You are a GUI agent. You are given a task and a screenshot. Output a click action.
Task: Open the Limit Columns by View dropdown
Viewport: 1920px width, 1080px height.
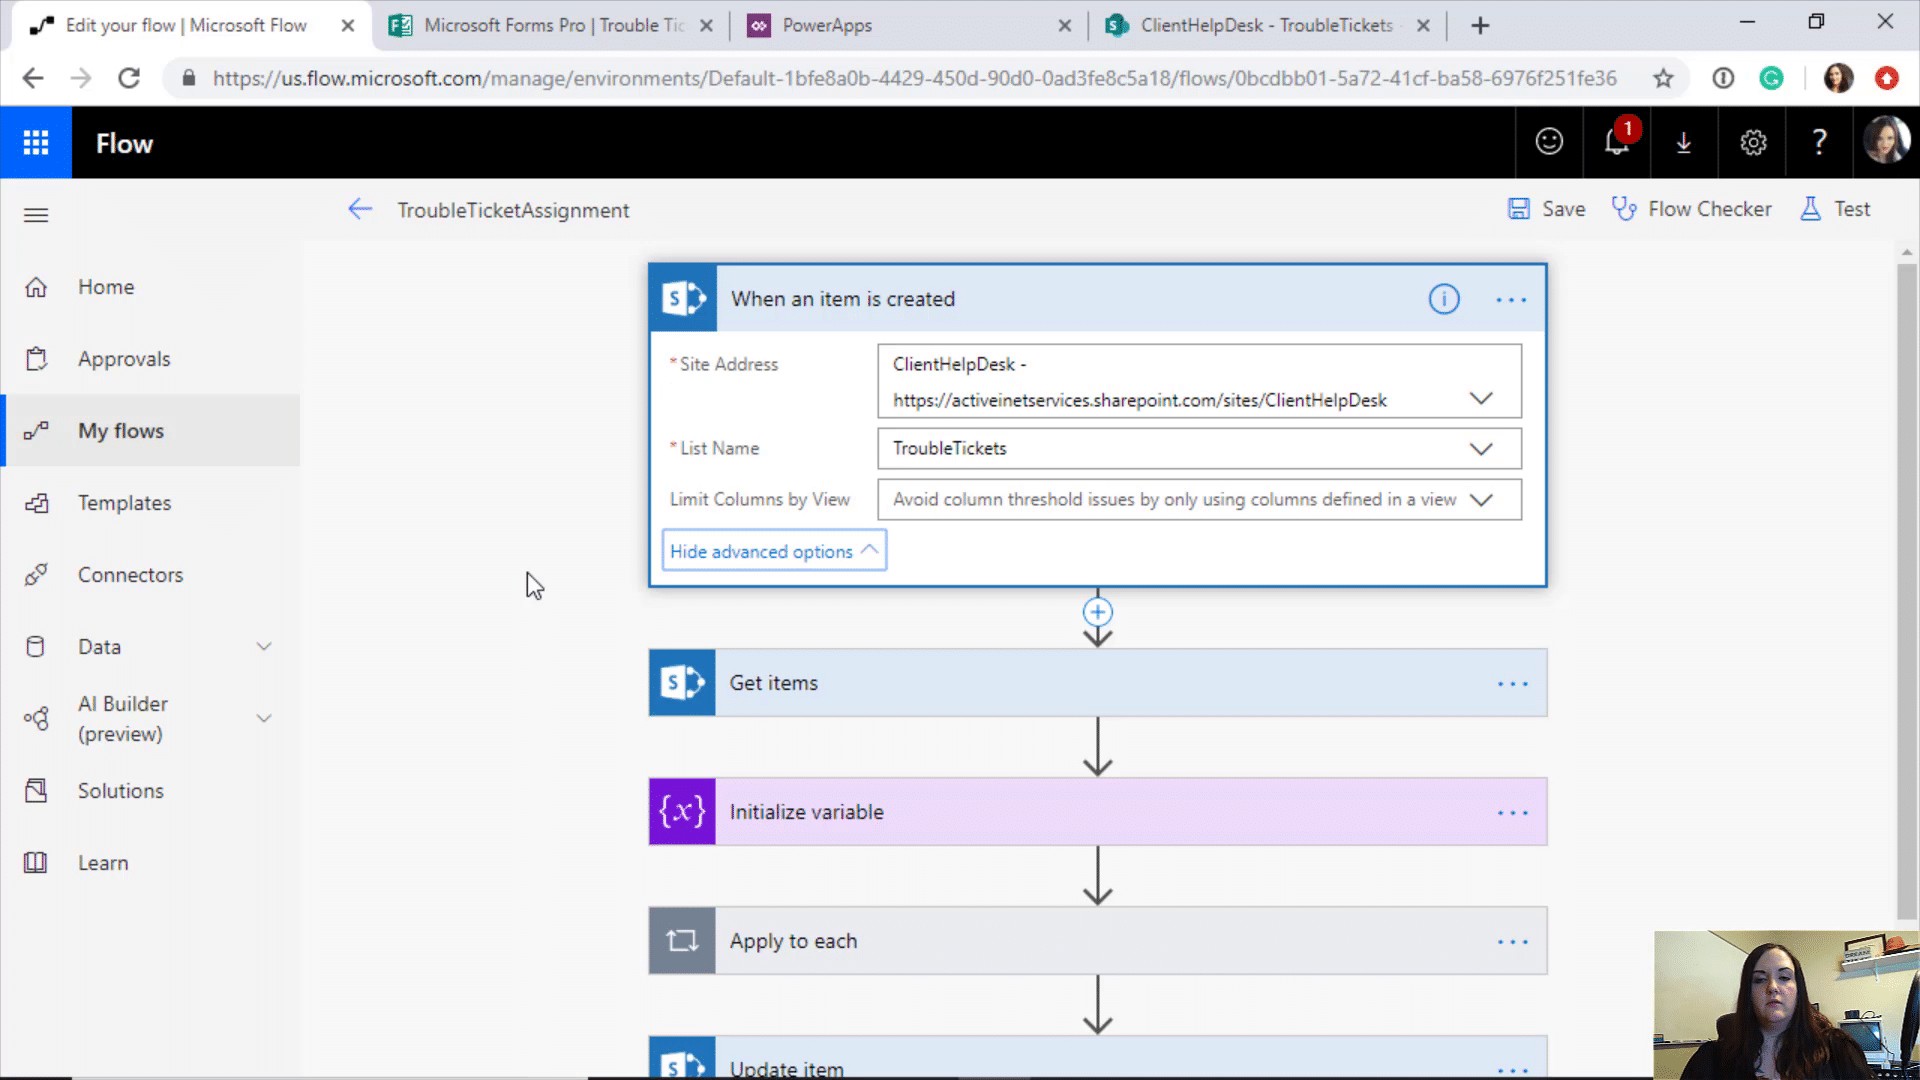click(1481, 500)
